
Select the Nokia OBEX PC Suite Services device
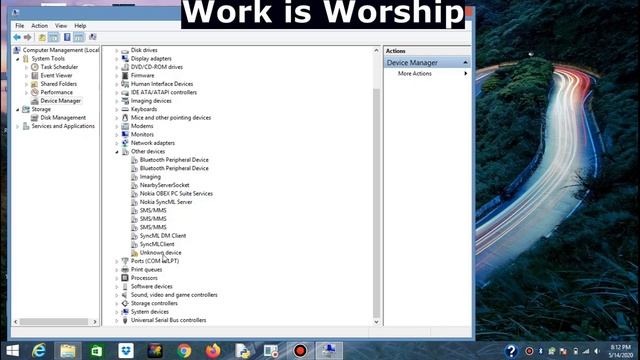tap(176, 193)
